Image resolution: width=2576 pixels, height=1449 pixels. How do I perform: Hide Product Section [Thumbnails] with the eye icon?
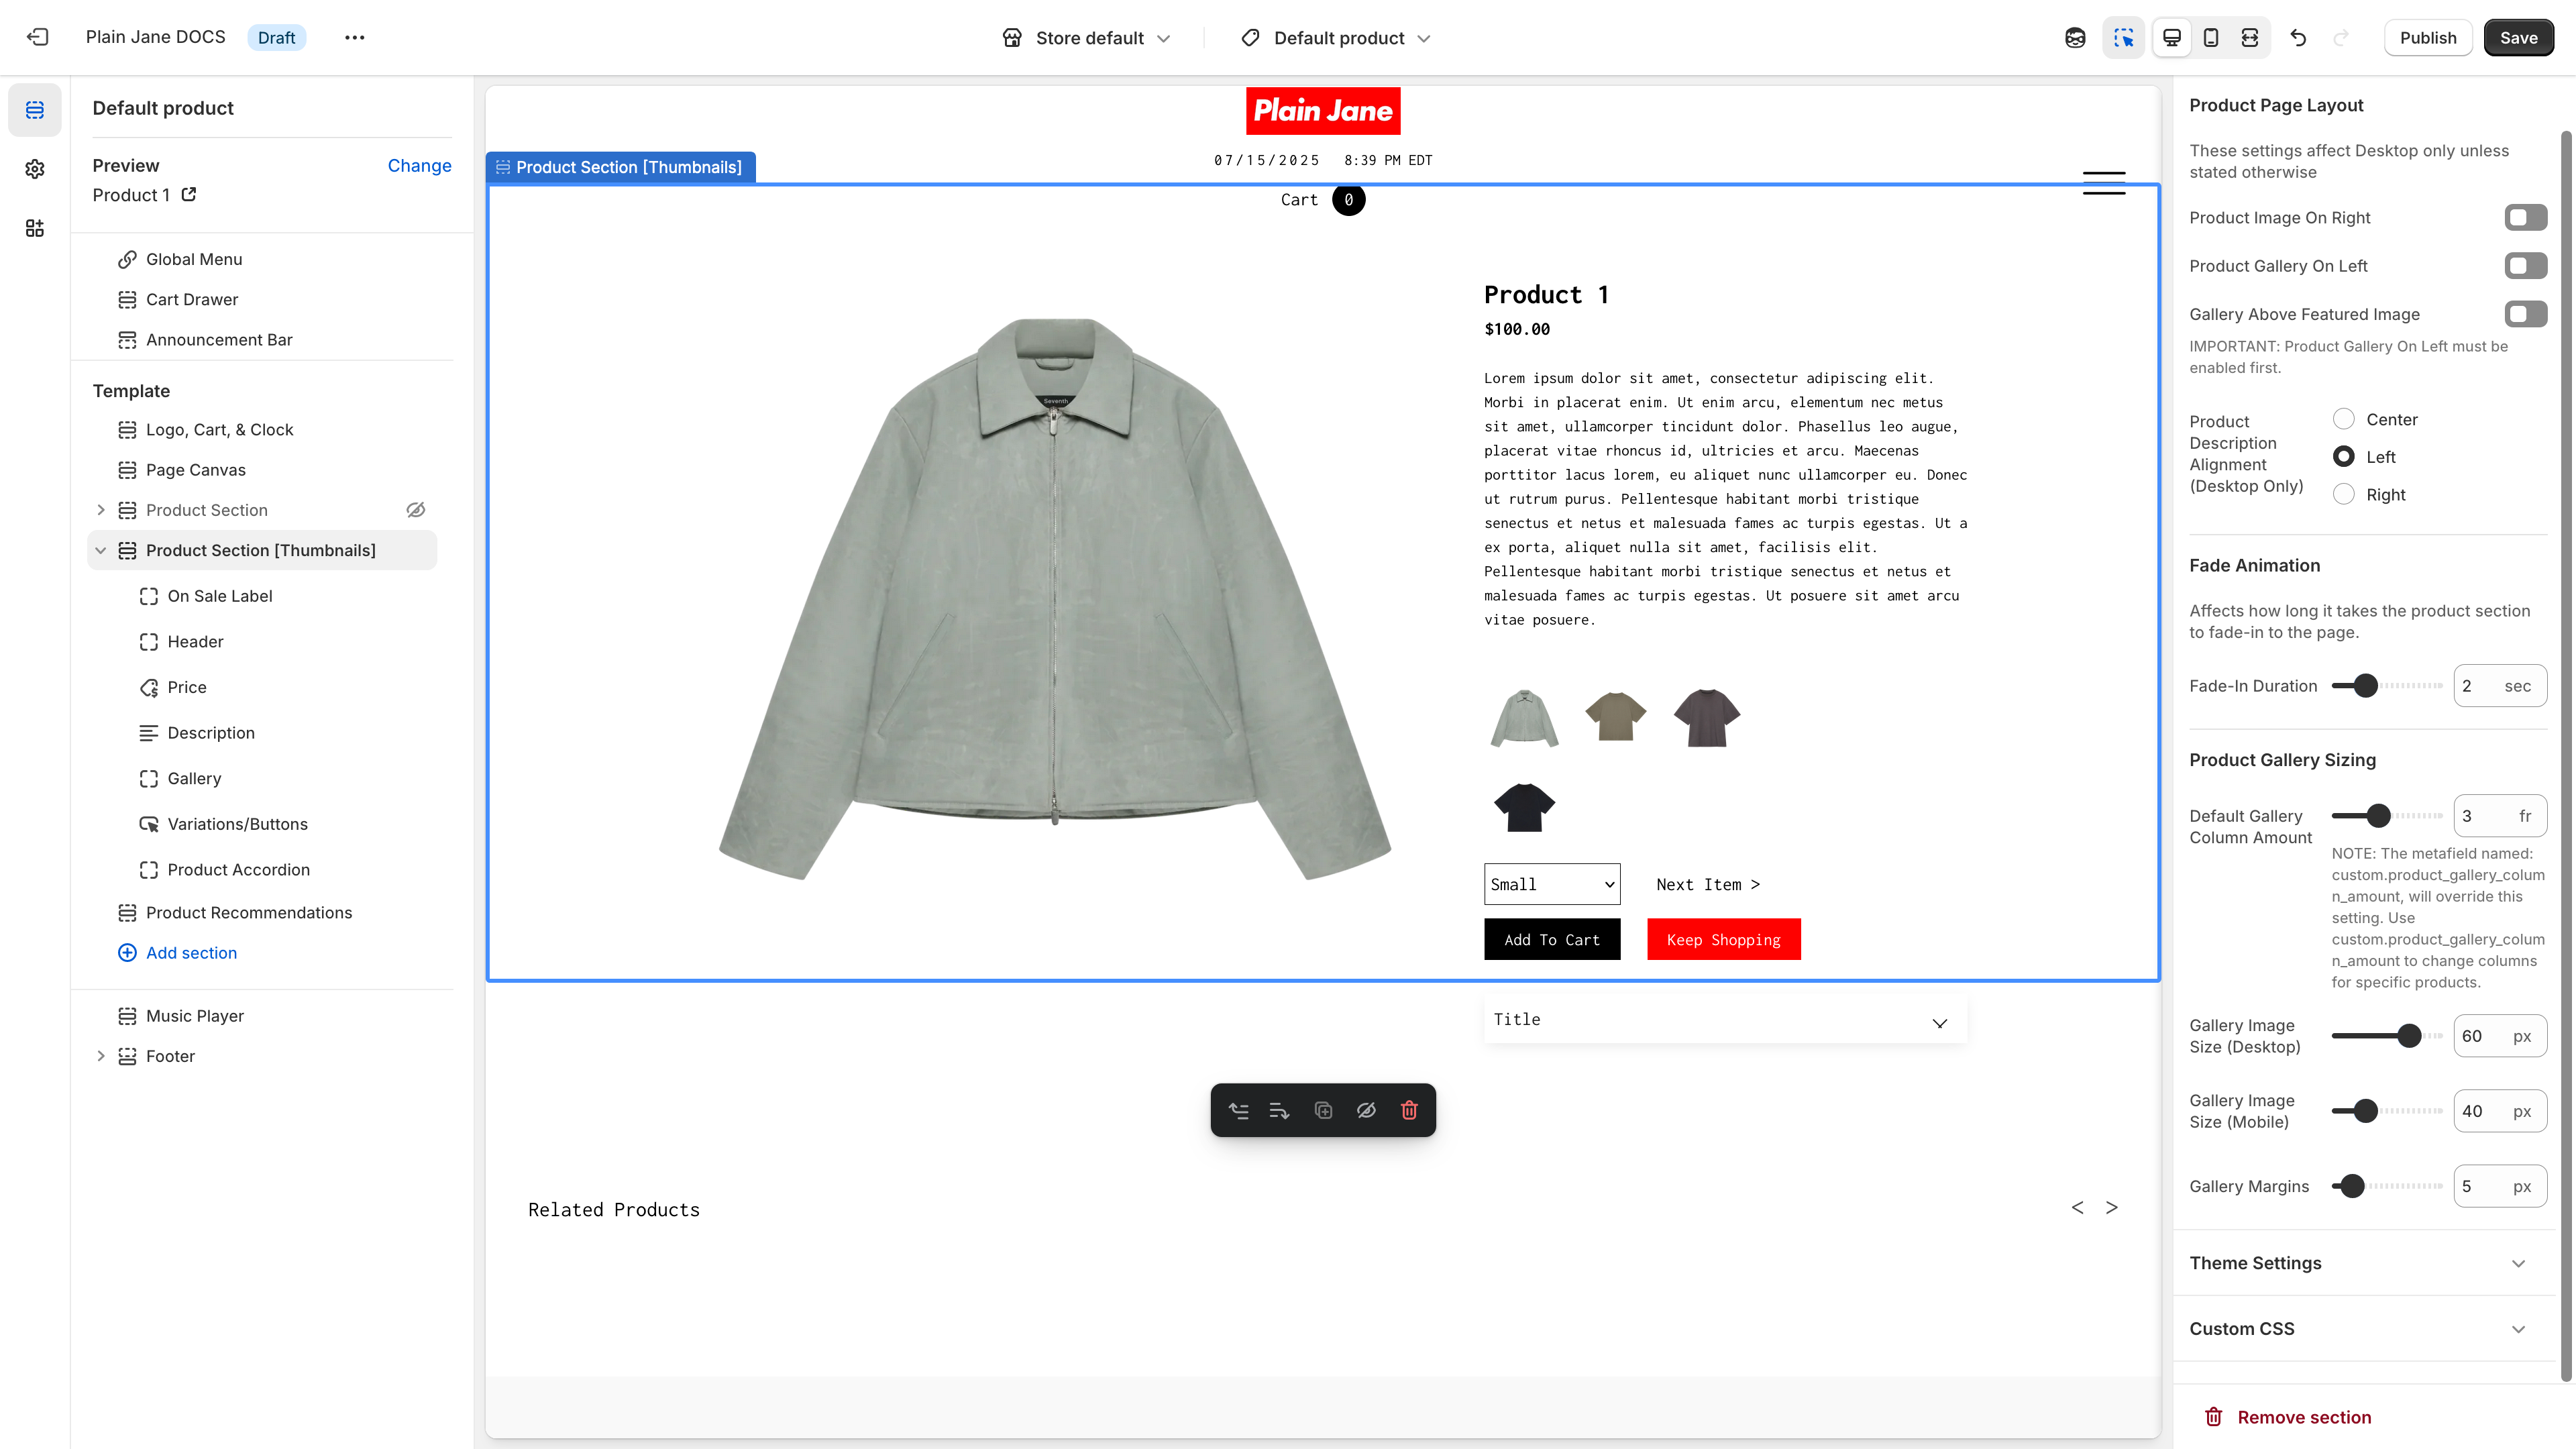(x=1367, y=1110)
